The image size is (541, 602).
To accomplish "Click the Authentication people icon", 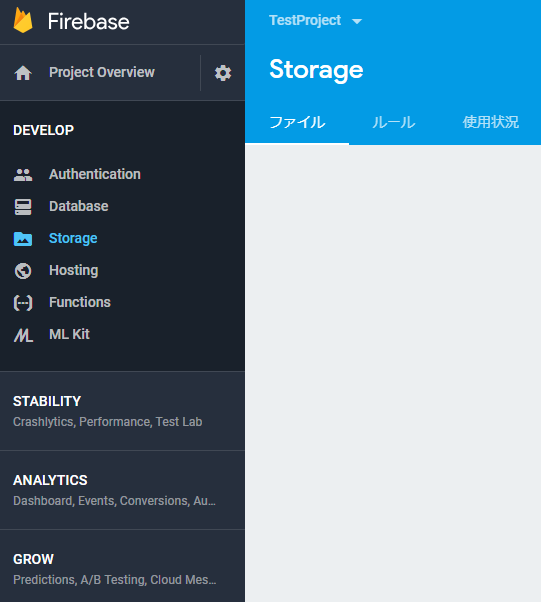I will pyautogui.click(x=23, y=175).
